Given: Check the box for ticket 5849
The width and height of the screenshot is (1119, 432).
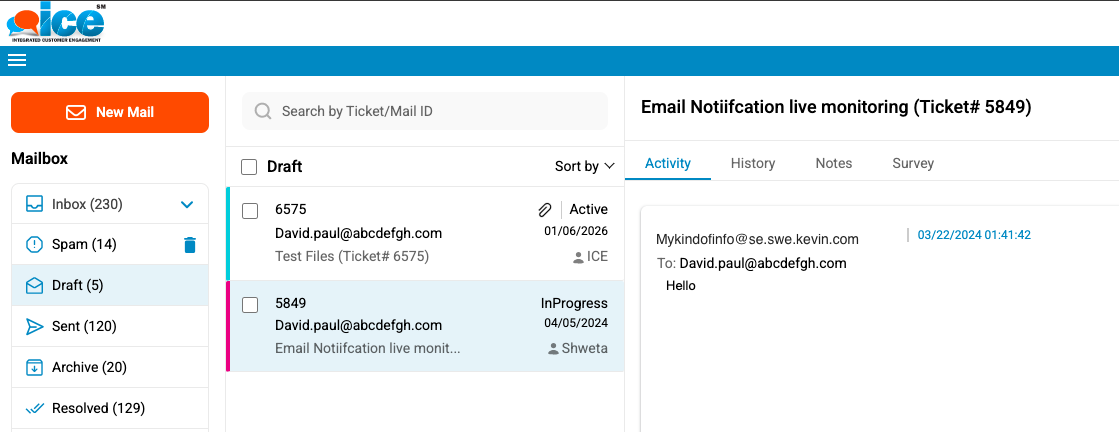Looking at the screenshot, I should click(251, 304).
